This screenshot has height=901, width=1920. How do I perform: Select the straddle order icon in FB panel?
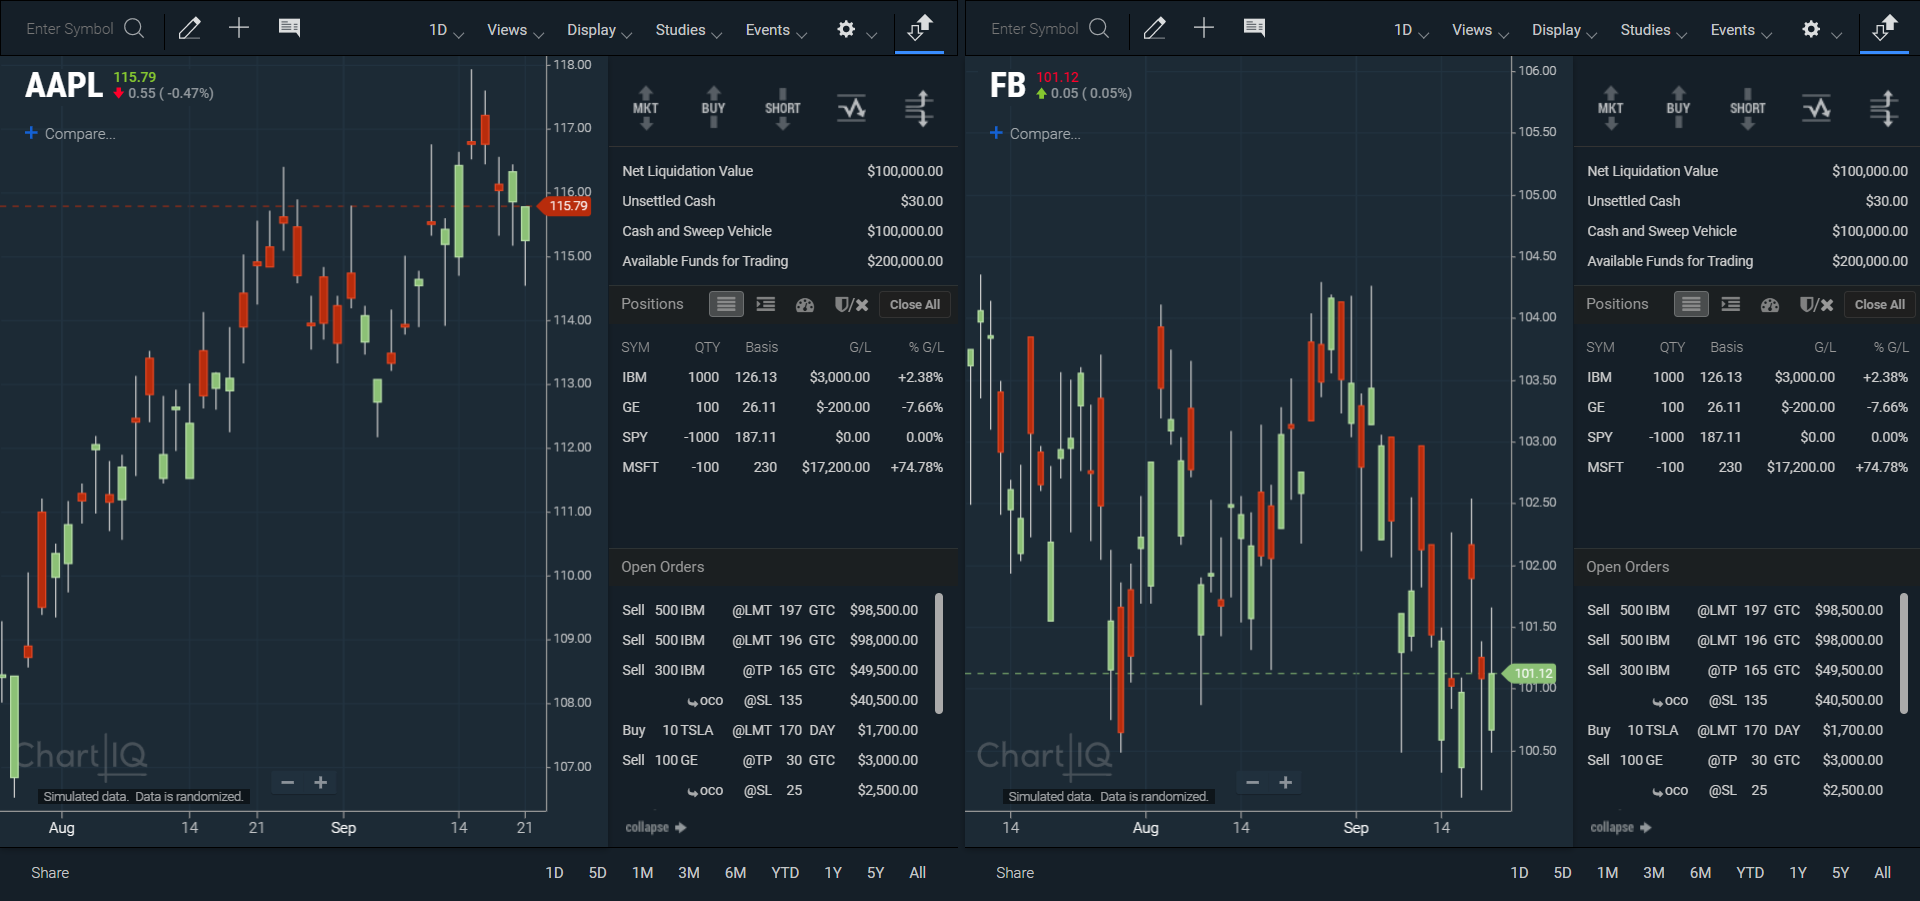(1816, 108)
